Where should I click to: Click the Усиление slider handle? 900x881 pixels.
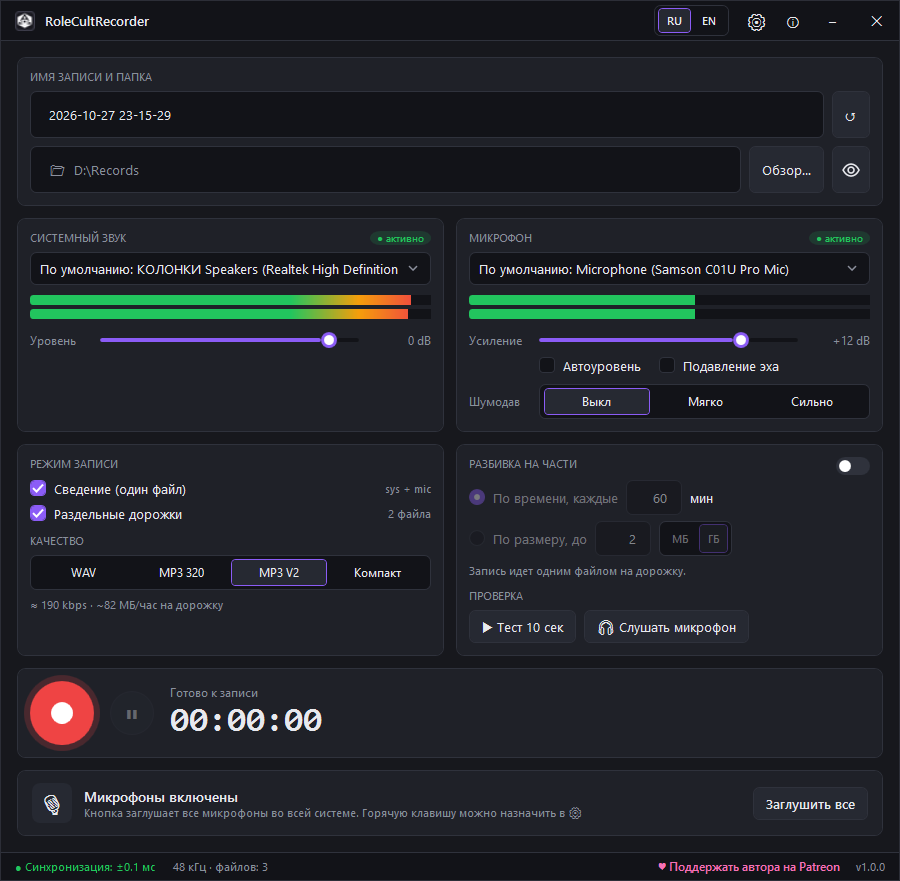pos(741,340)
